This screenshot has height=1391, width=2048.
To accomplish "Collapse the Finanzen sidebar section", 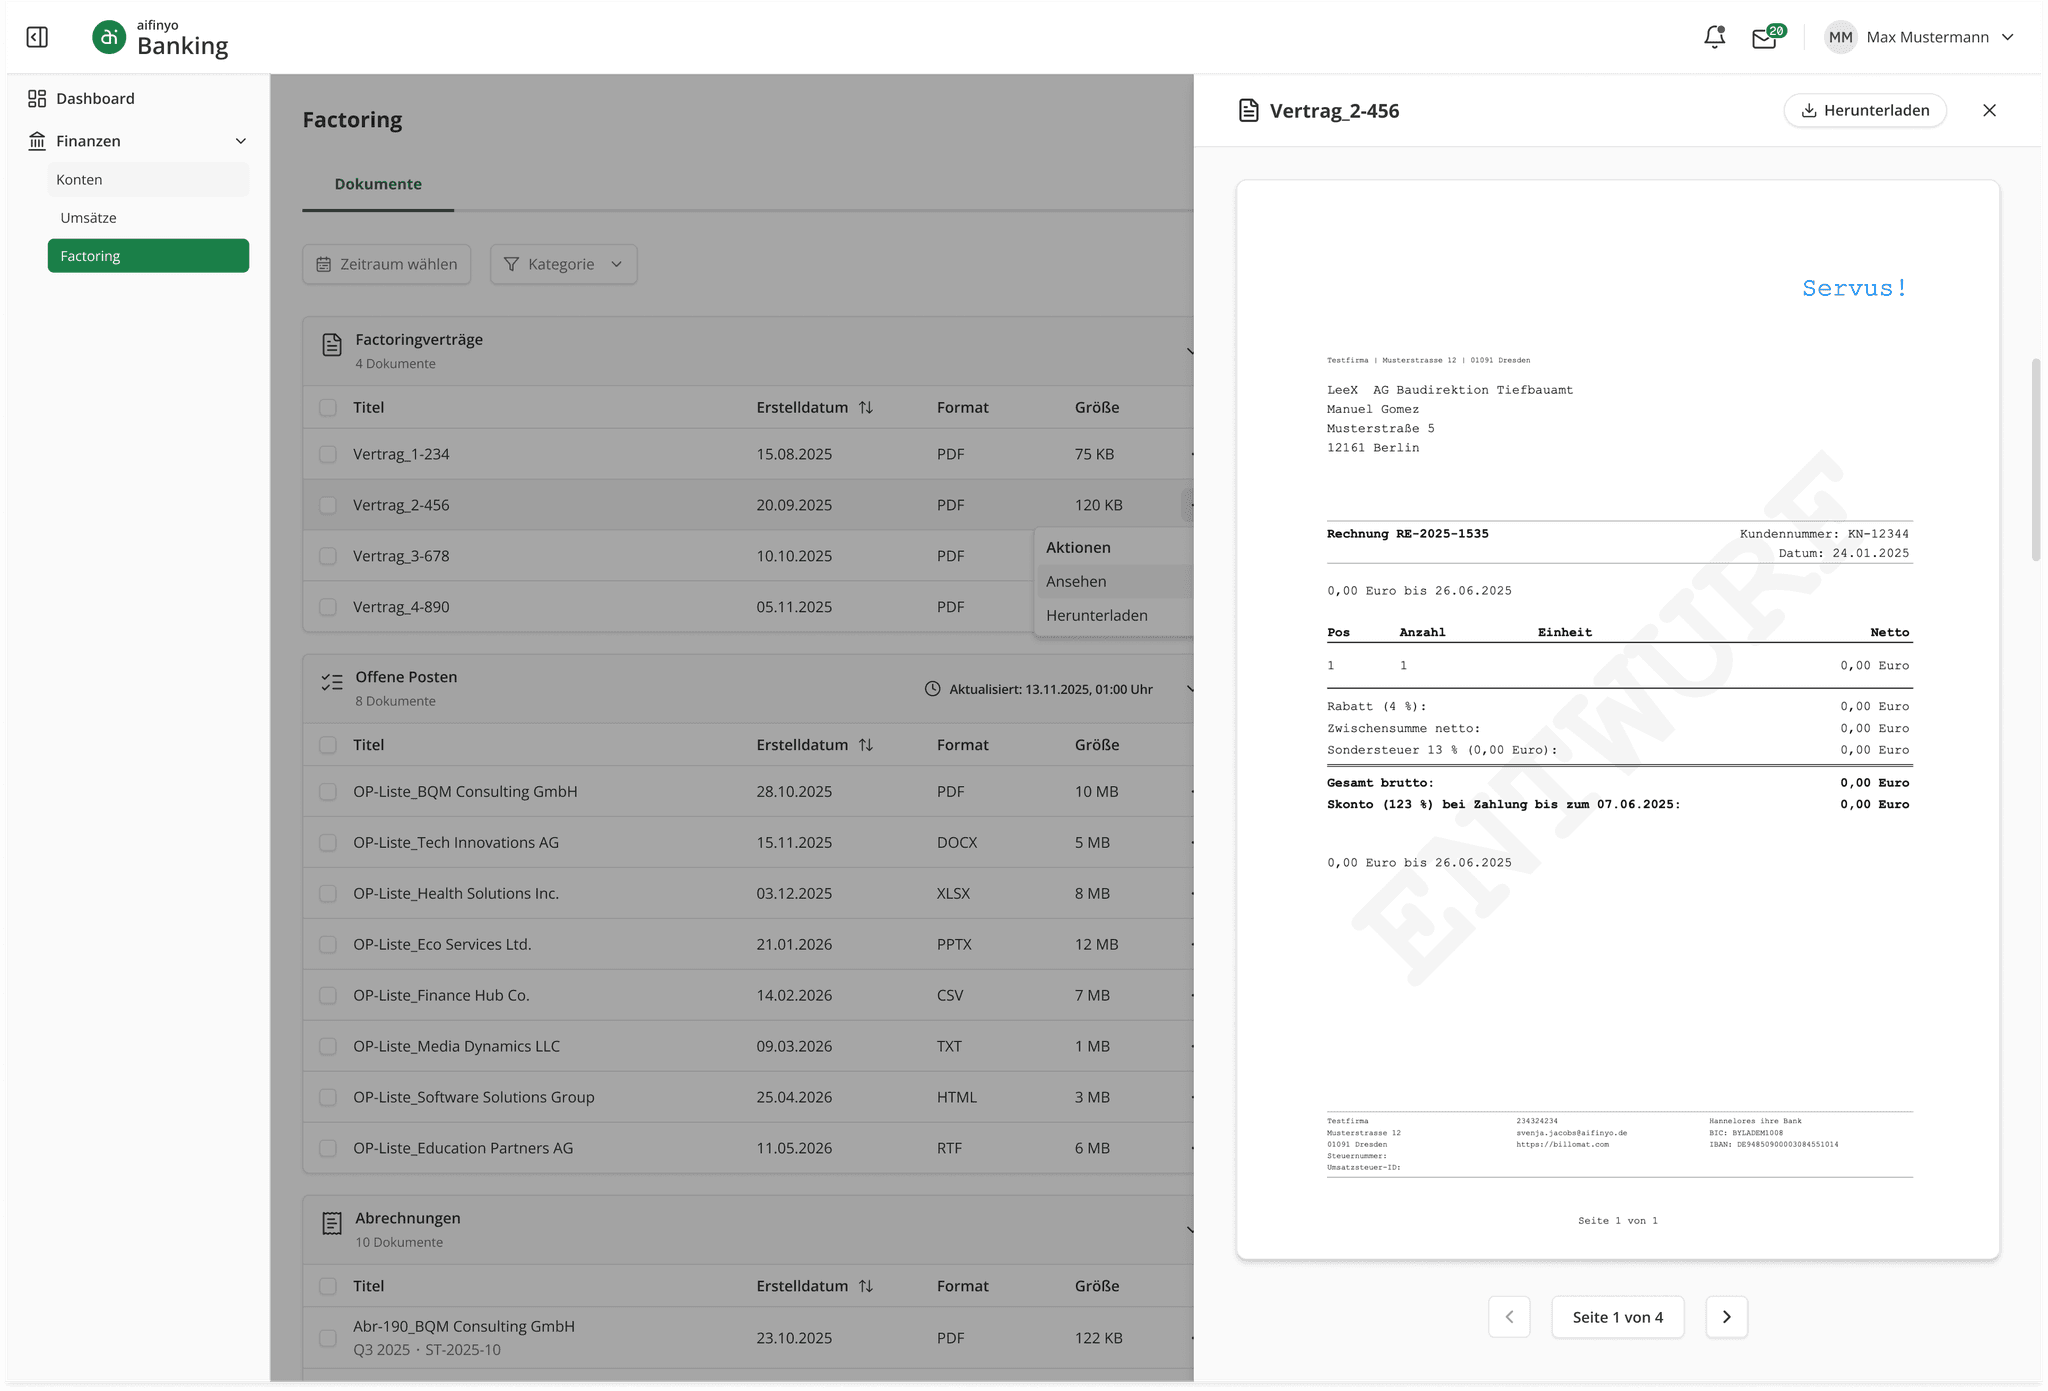I will coord(240,141).
